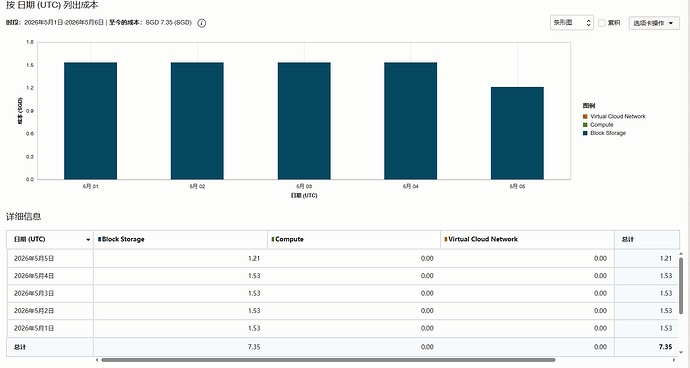The image size is (690, 368).
Task: Click the right arrow of horizontal scrollbar
Action: point(674,360)
